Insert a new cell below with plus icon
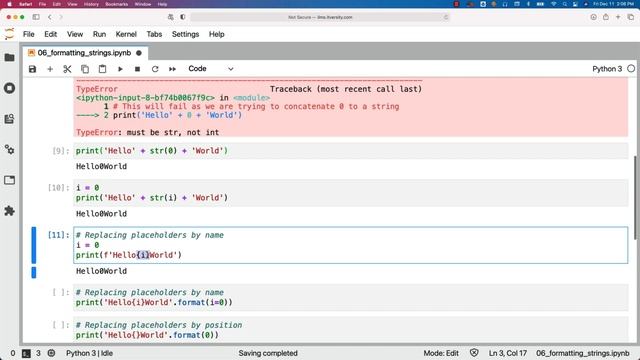 tap(50, 69)
